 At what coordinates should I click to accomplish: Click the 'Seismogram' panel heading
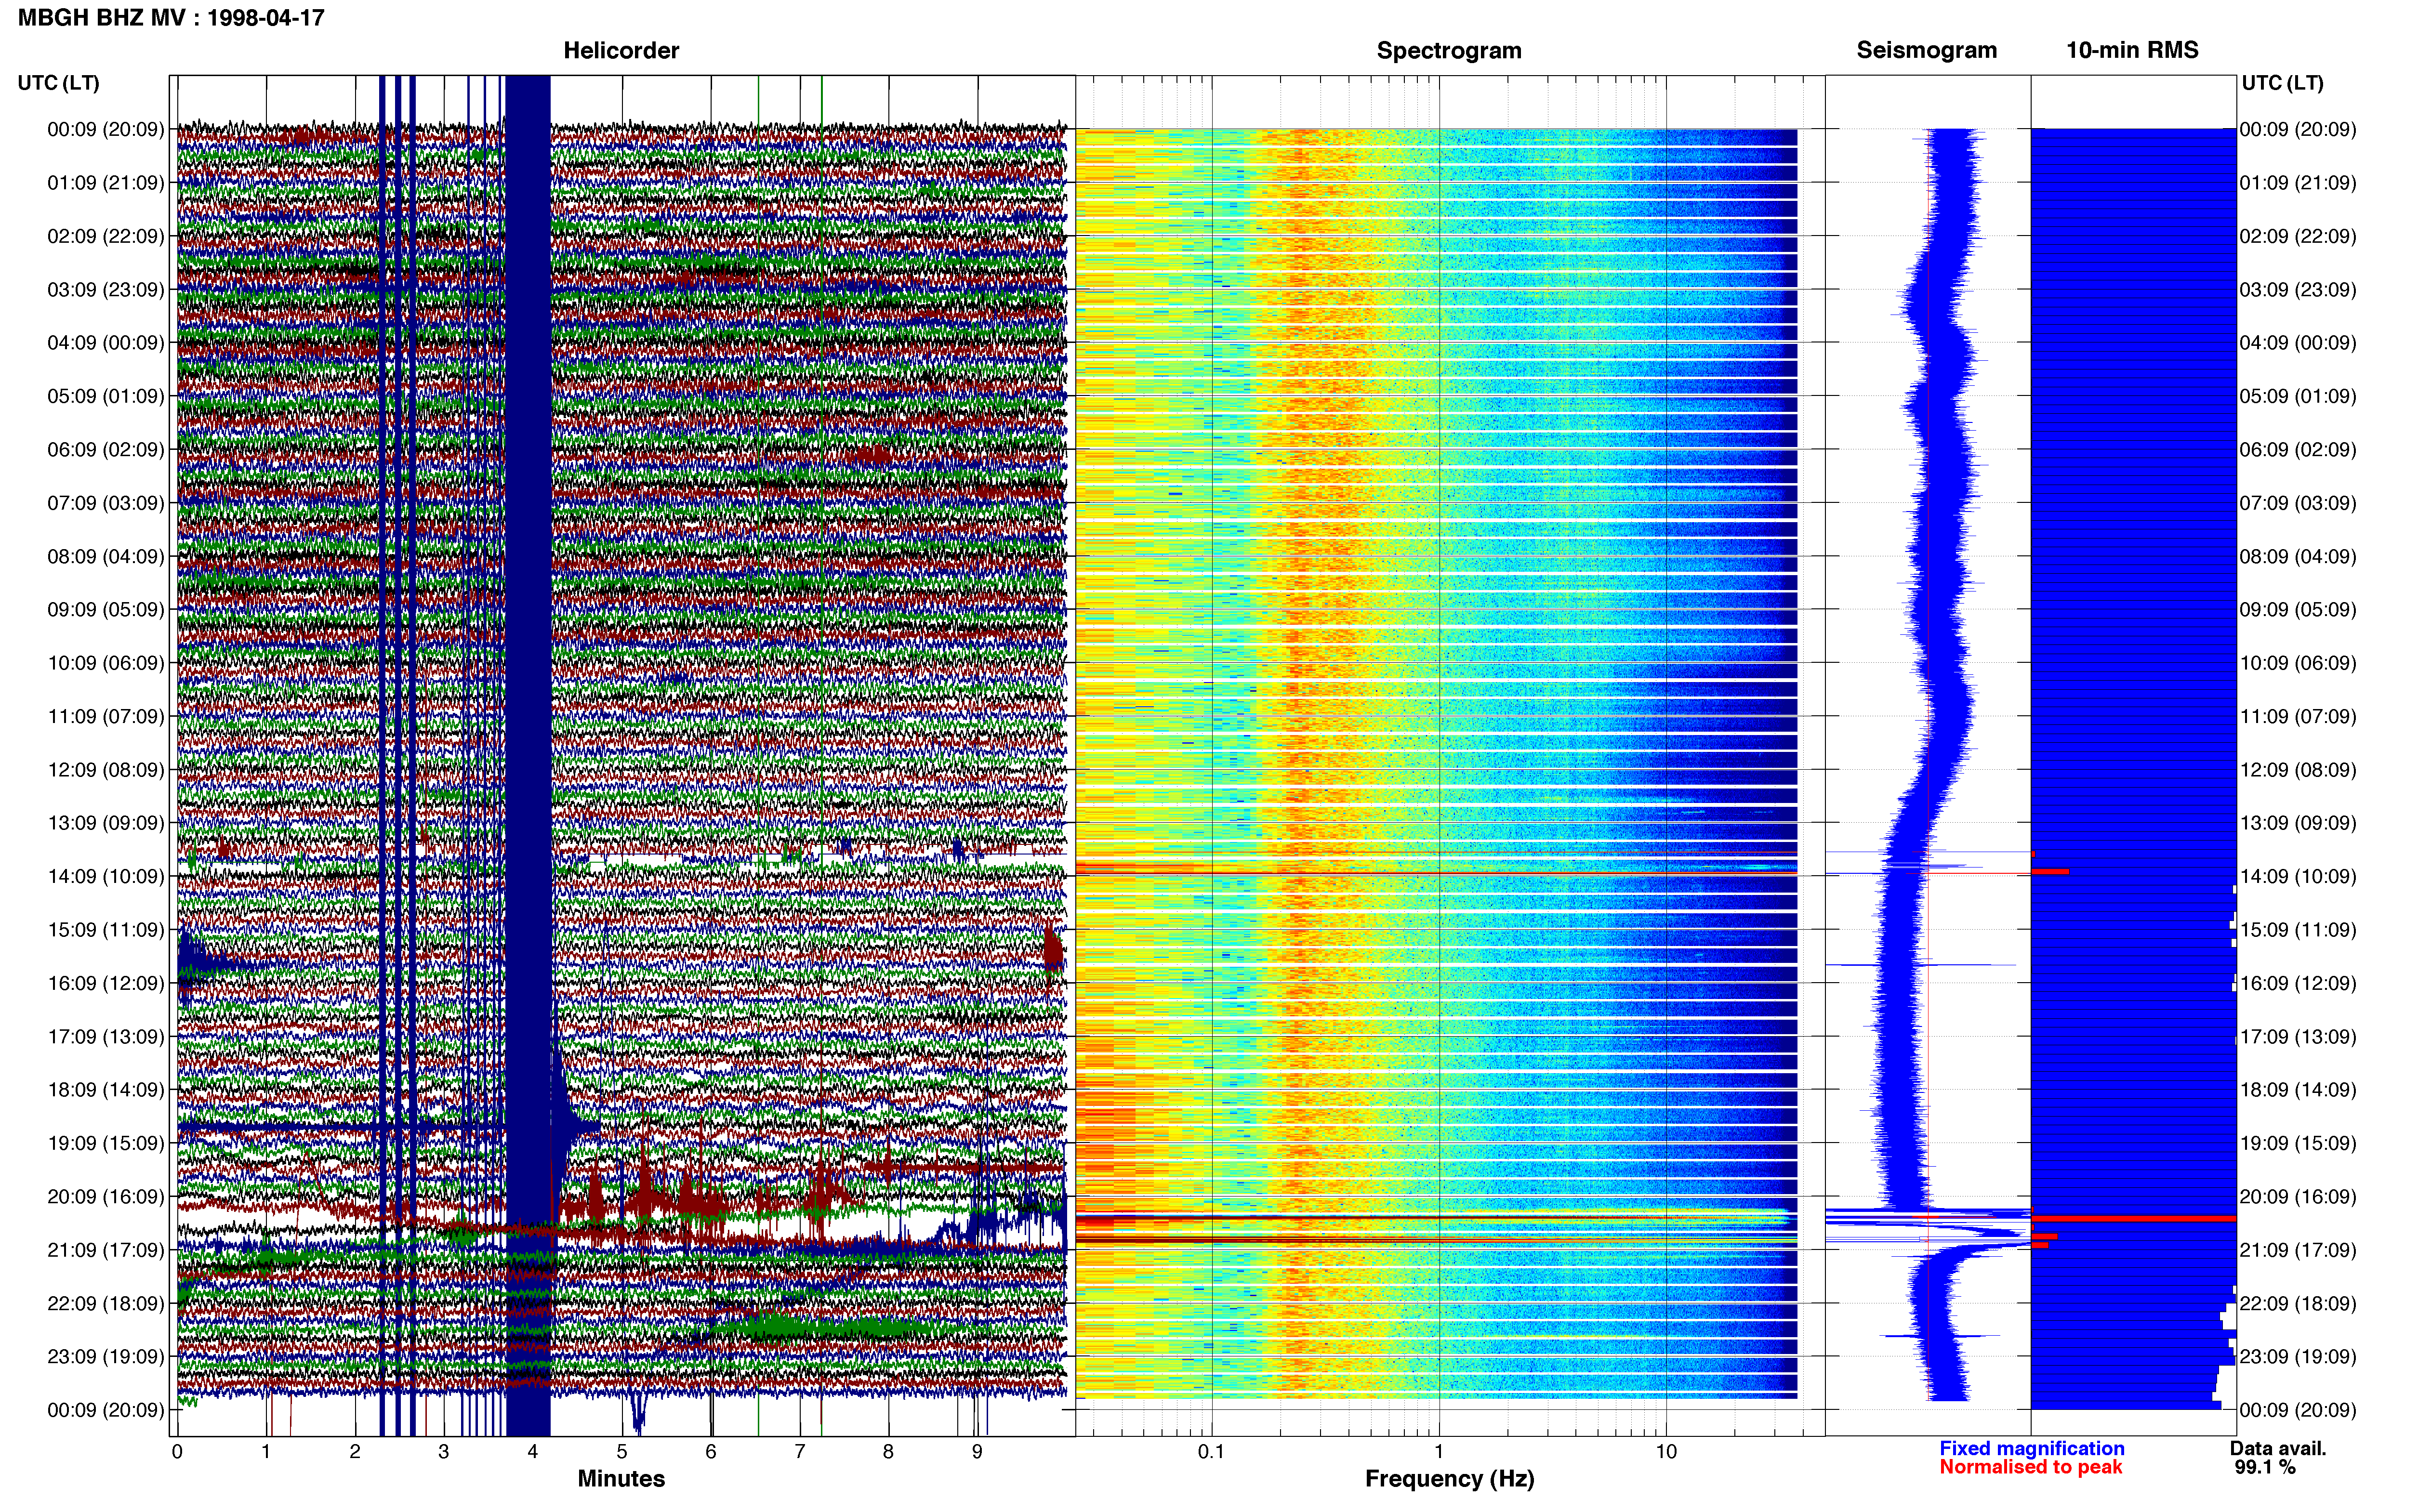click(x=1926, y=50)
